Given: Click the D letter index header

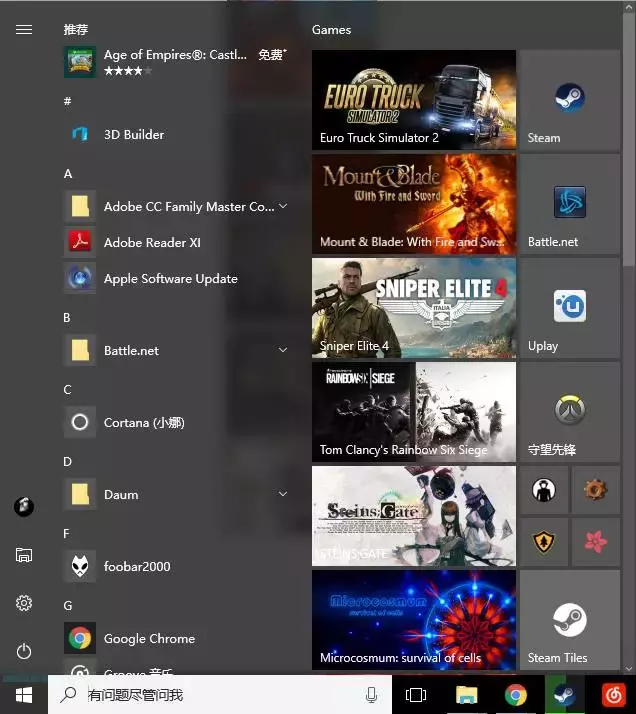Looking at the screenshot, I should click(x=67, y=461).
